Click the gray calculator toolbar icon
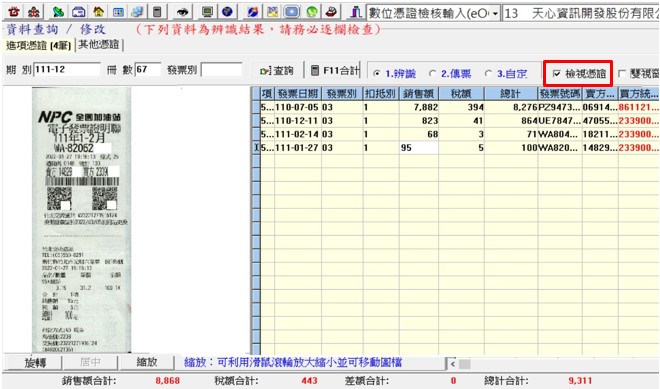The width and height of the screenshot is (660, 389). (x=157, y=12)
